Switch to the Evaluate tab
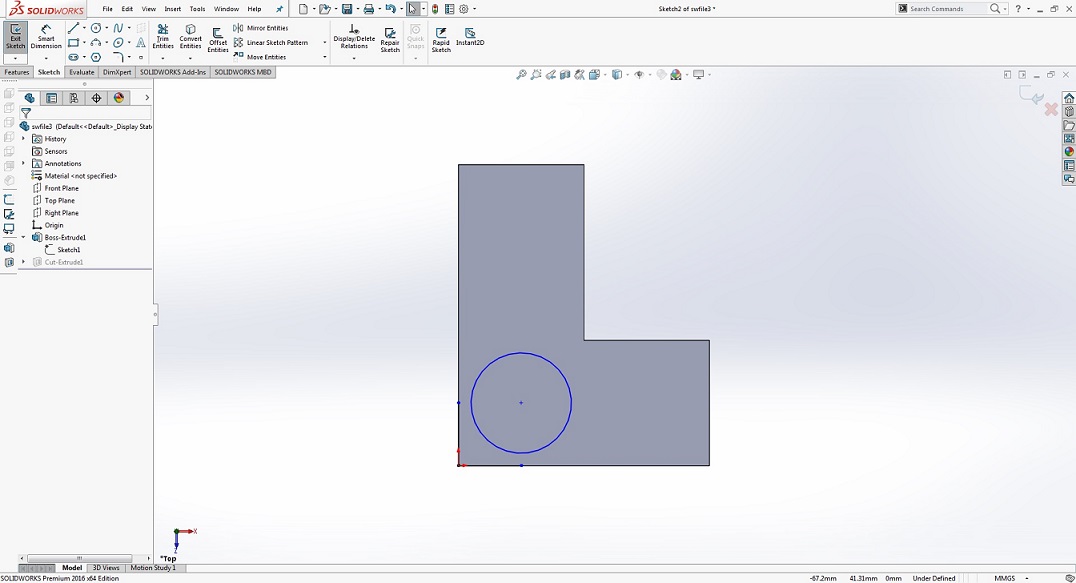 point(81,72)
